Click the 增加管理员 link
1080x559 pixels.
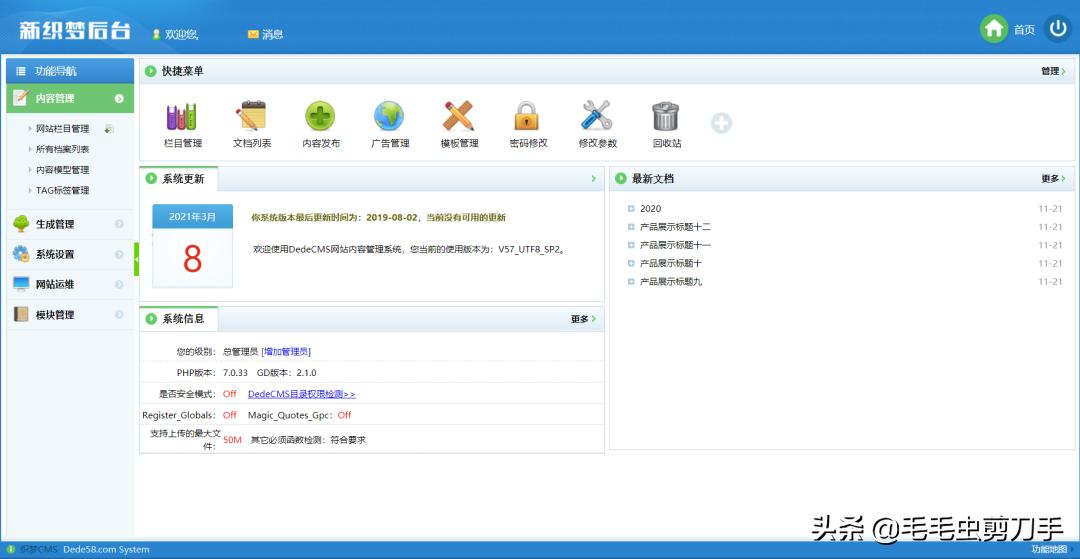click(286, 352)
